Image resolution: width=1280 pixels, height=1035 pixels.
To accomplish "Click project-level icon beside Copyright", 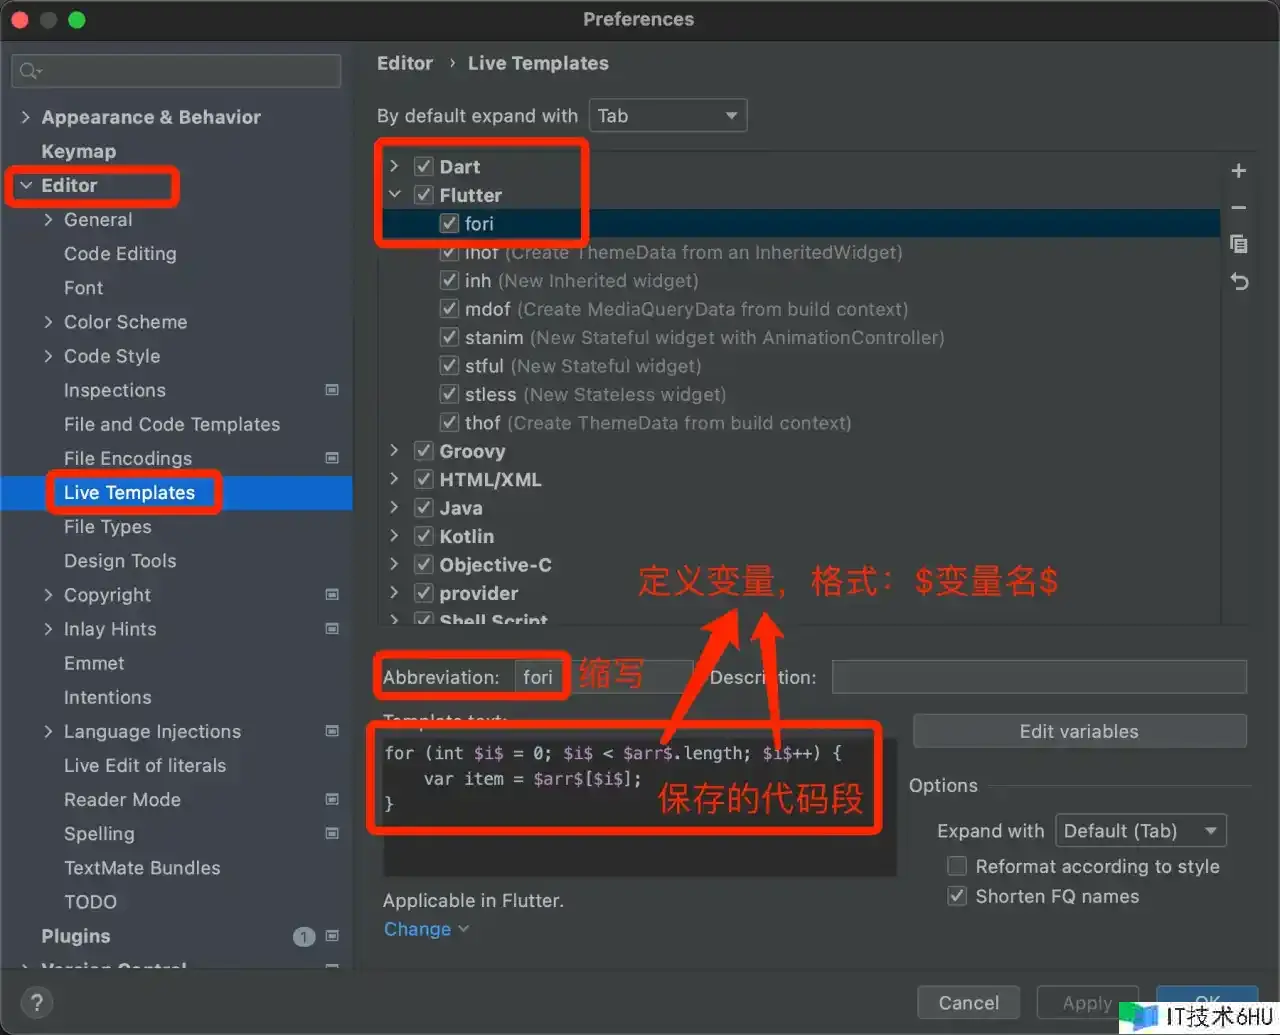I will [x=332, y=595].
